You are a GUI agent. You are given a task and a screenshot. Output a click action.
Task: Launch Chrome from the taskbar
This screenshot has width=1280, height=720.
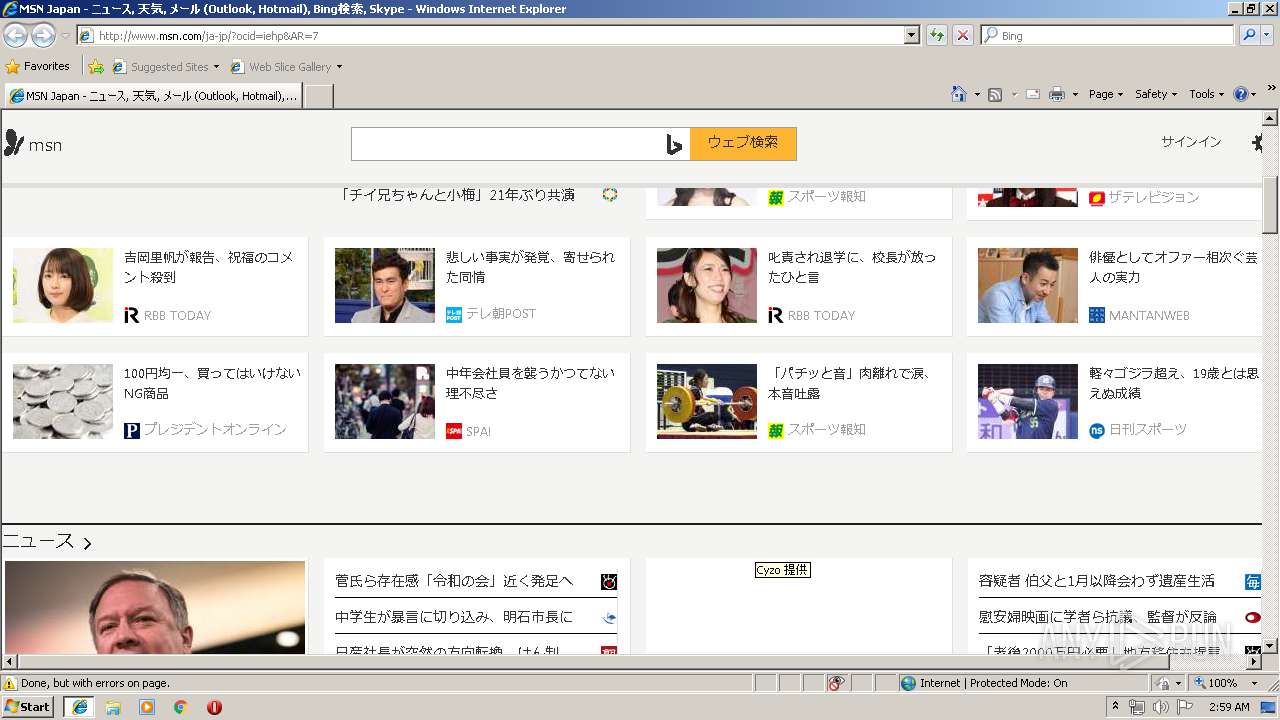click(180, 707)
